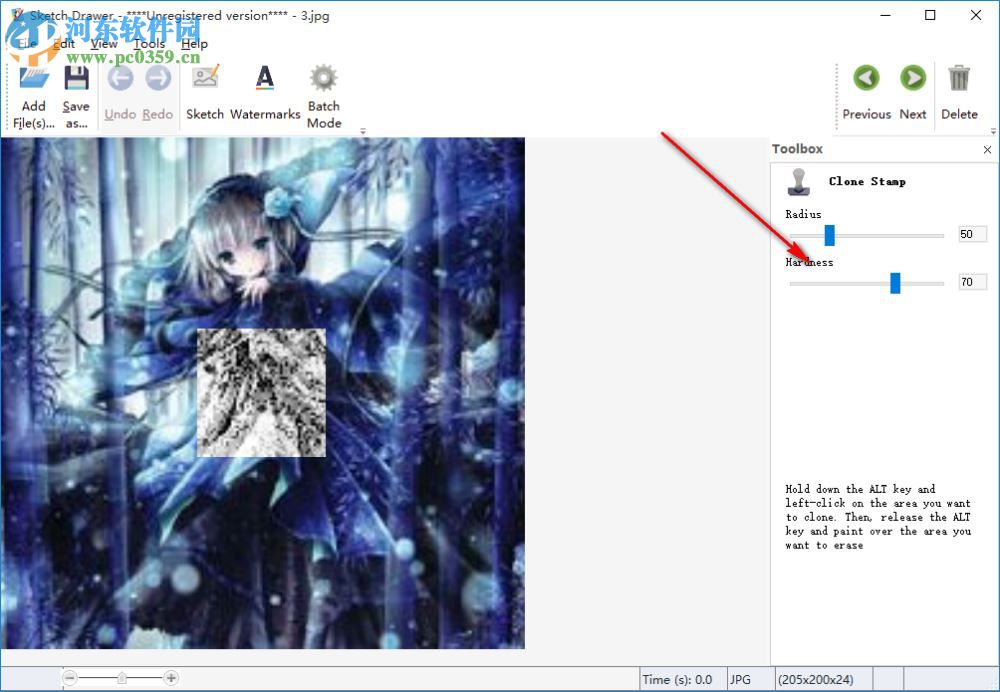Enter Batch Mode
The height and width of the screenshot is (692, 1000).
[x=323, y=88]
